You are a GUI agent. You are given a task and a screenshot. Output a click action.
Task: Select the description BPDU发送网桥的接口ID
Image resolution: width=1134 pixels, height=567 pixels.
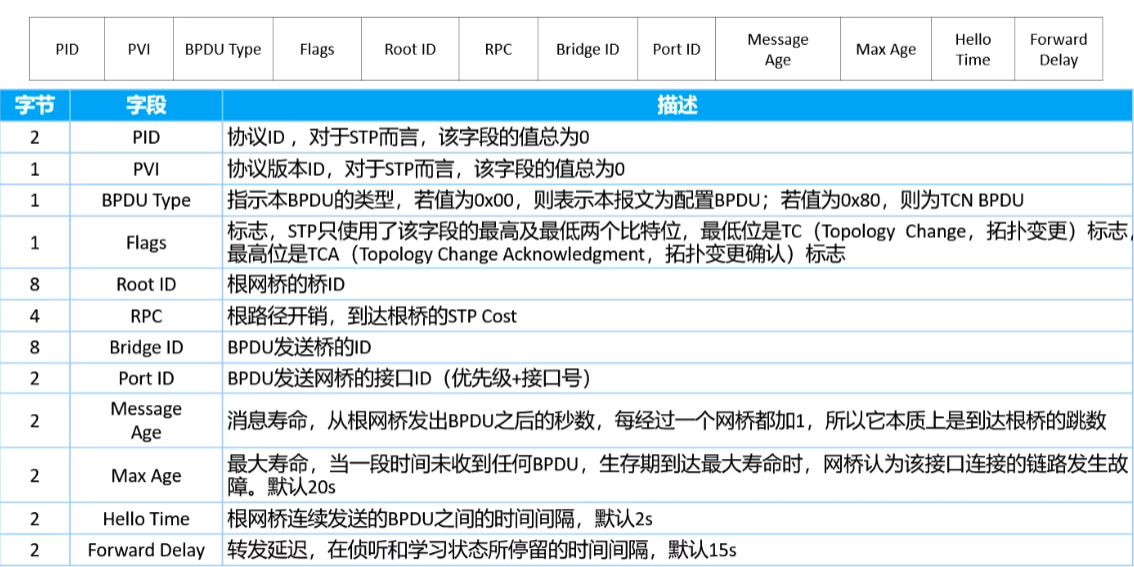[678, 378]
